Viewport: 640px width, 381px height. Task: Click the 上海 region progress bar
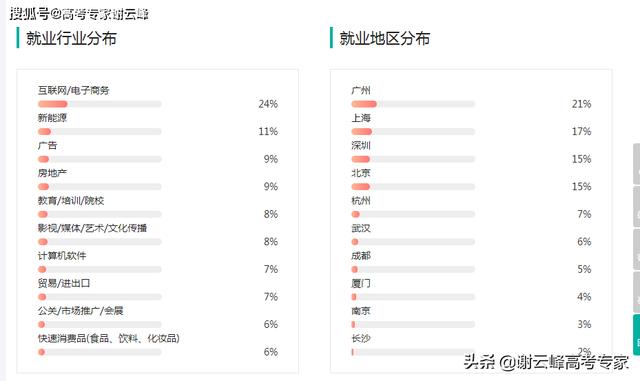click(413, 131)
